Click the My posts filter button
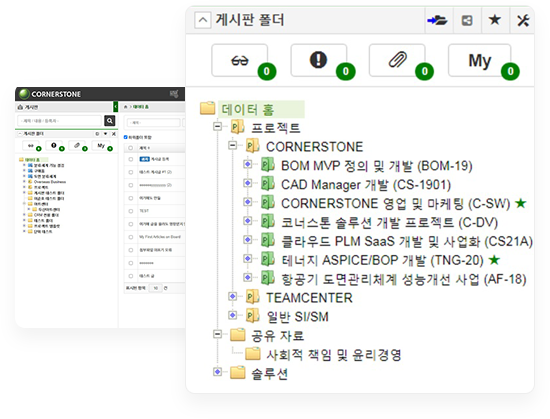The height and width of the screenshot is (419, 550). (x=479, y=60)
